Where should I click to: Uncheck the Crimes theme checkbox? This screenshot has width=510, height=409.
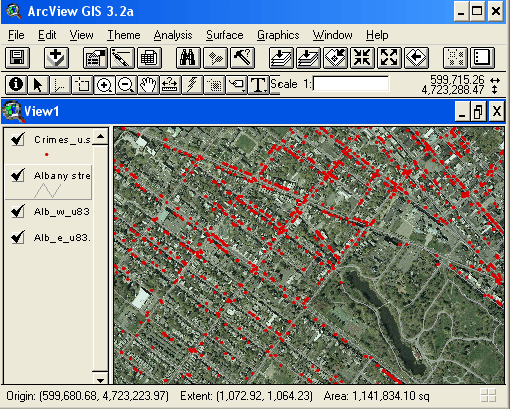click(18, 139)
